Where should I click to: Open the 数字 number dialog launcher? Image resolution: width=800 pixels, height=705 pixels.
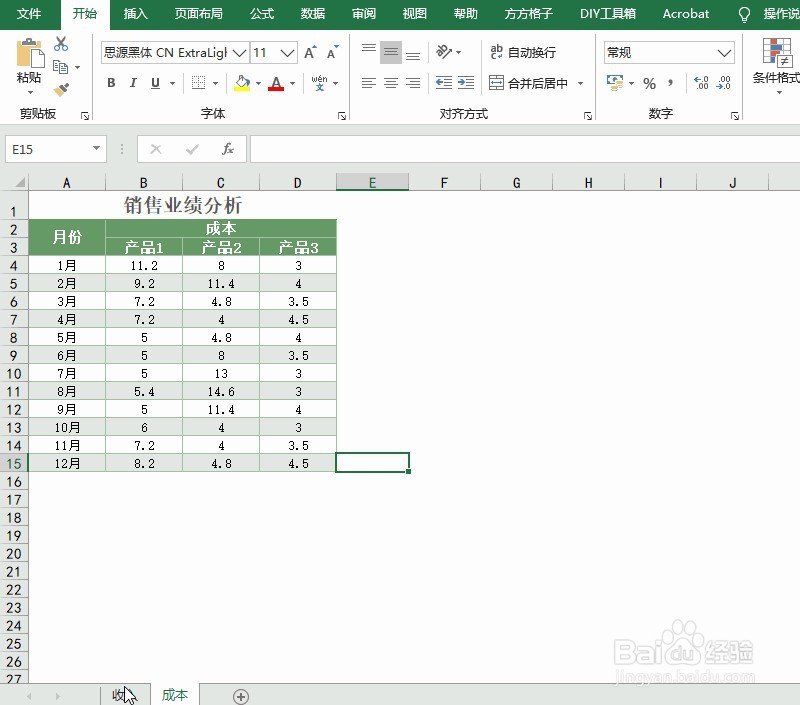[x=735, y=116]
